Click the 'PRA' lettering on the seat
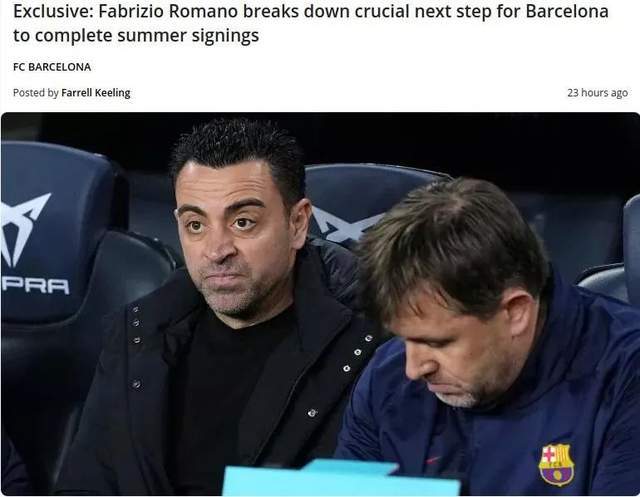The width and height of the screenshot is (640, 497). 35,286
